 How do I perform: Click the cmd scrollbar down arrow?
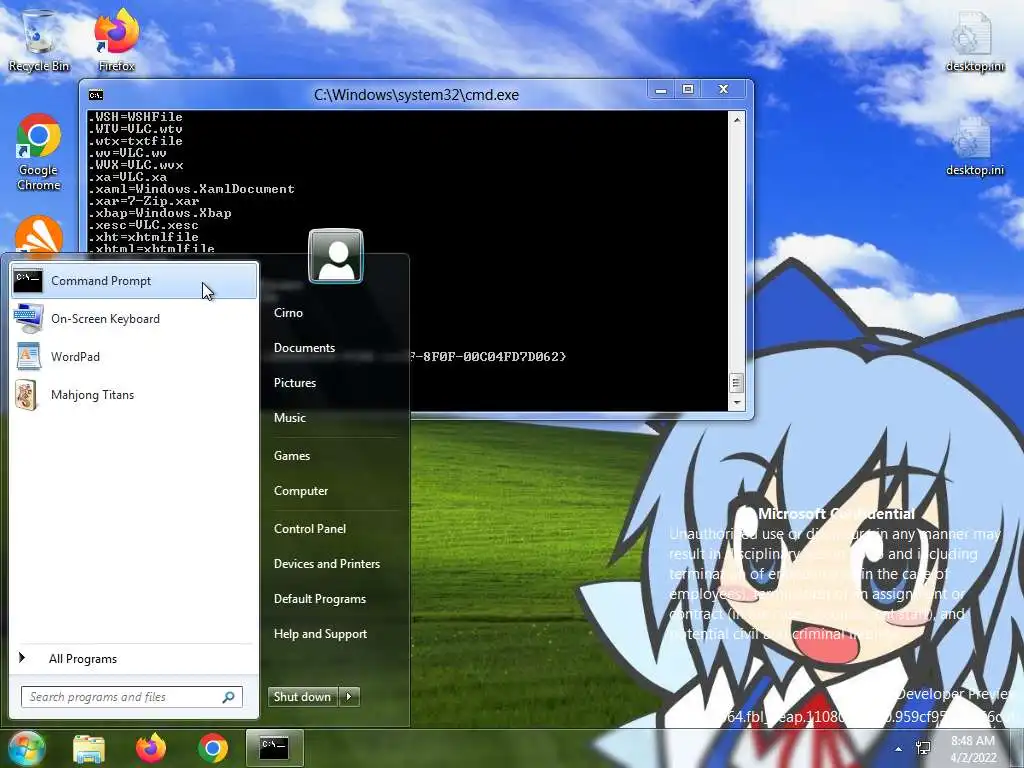(x=737, y=402)
